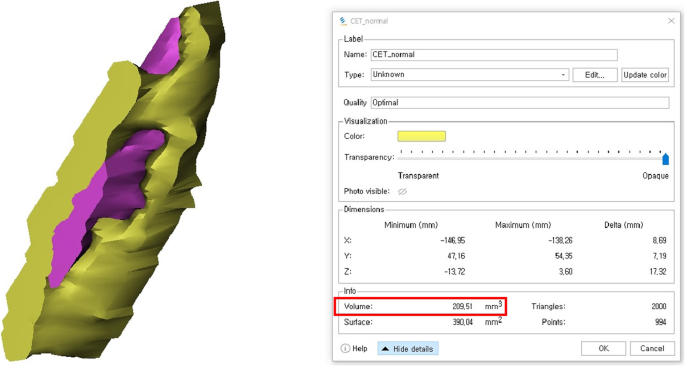Click the Opaque label under slider
The height and width of the screenshot is (366, 685).
point(655,176)
